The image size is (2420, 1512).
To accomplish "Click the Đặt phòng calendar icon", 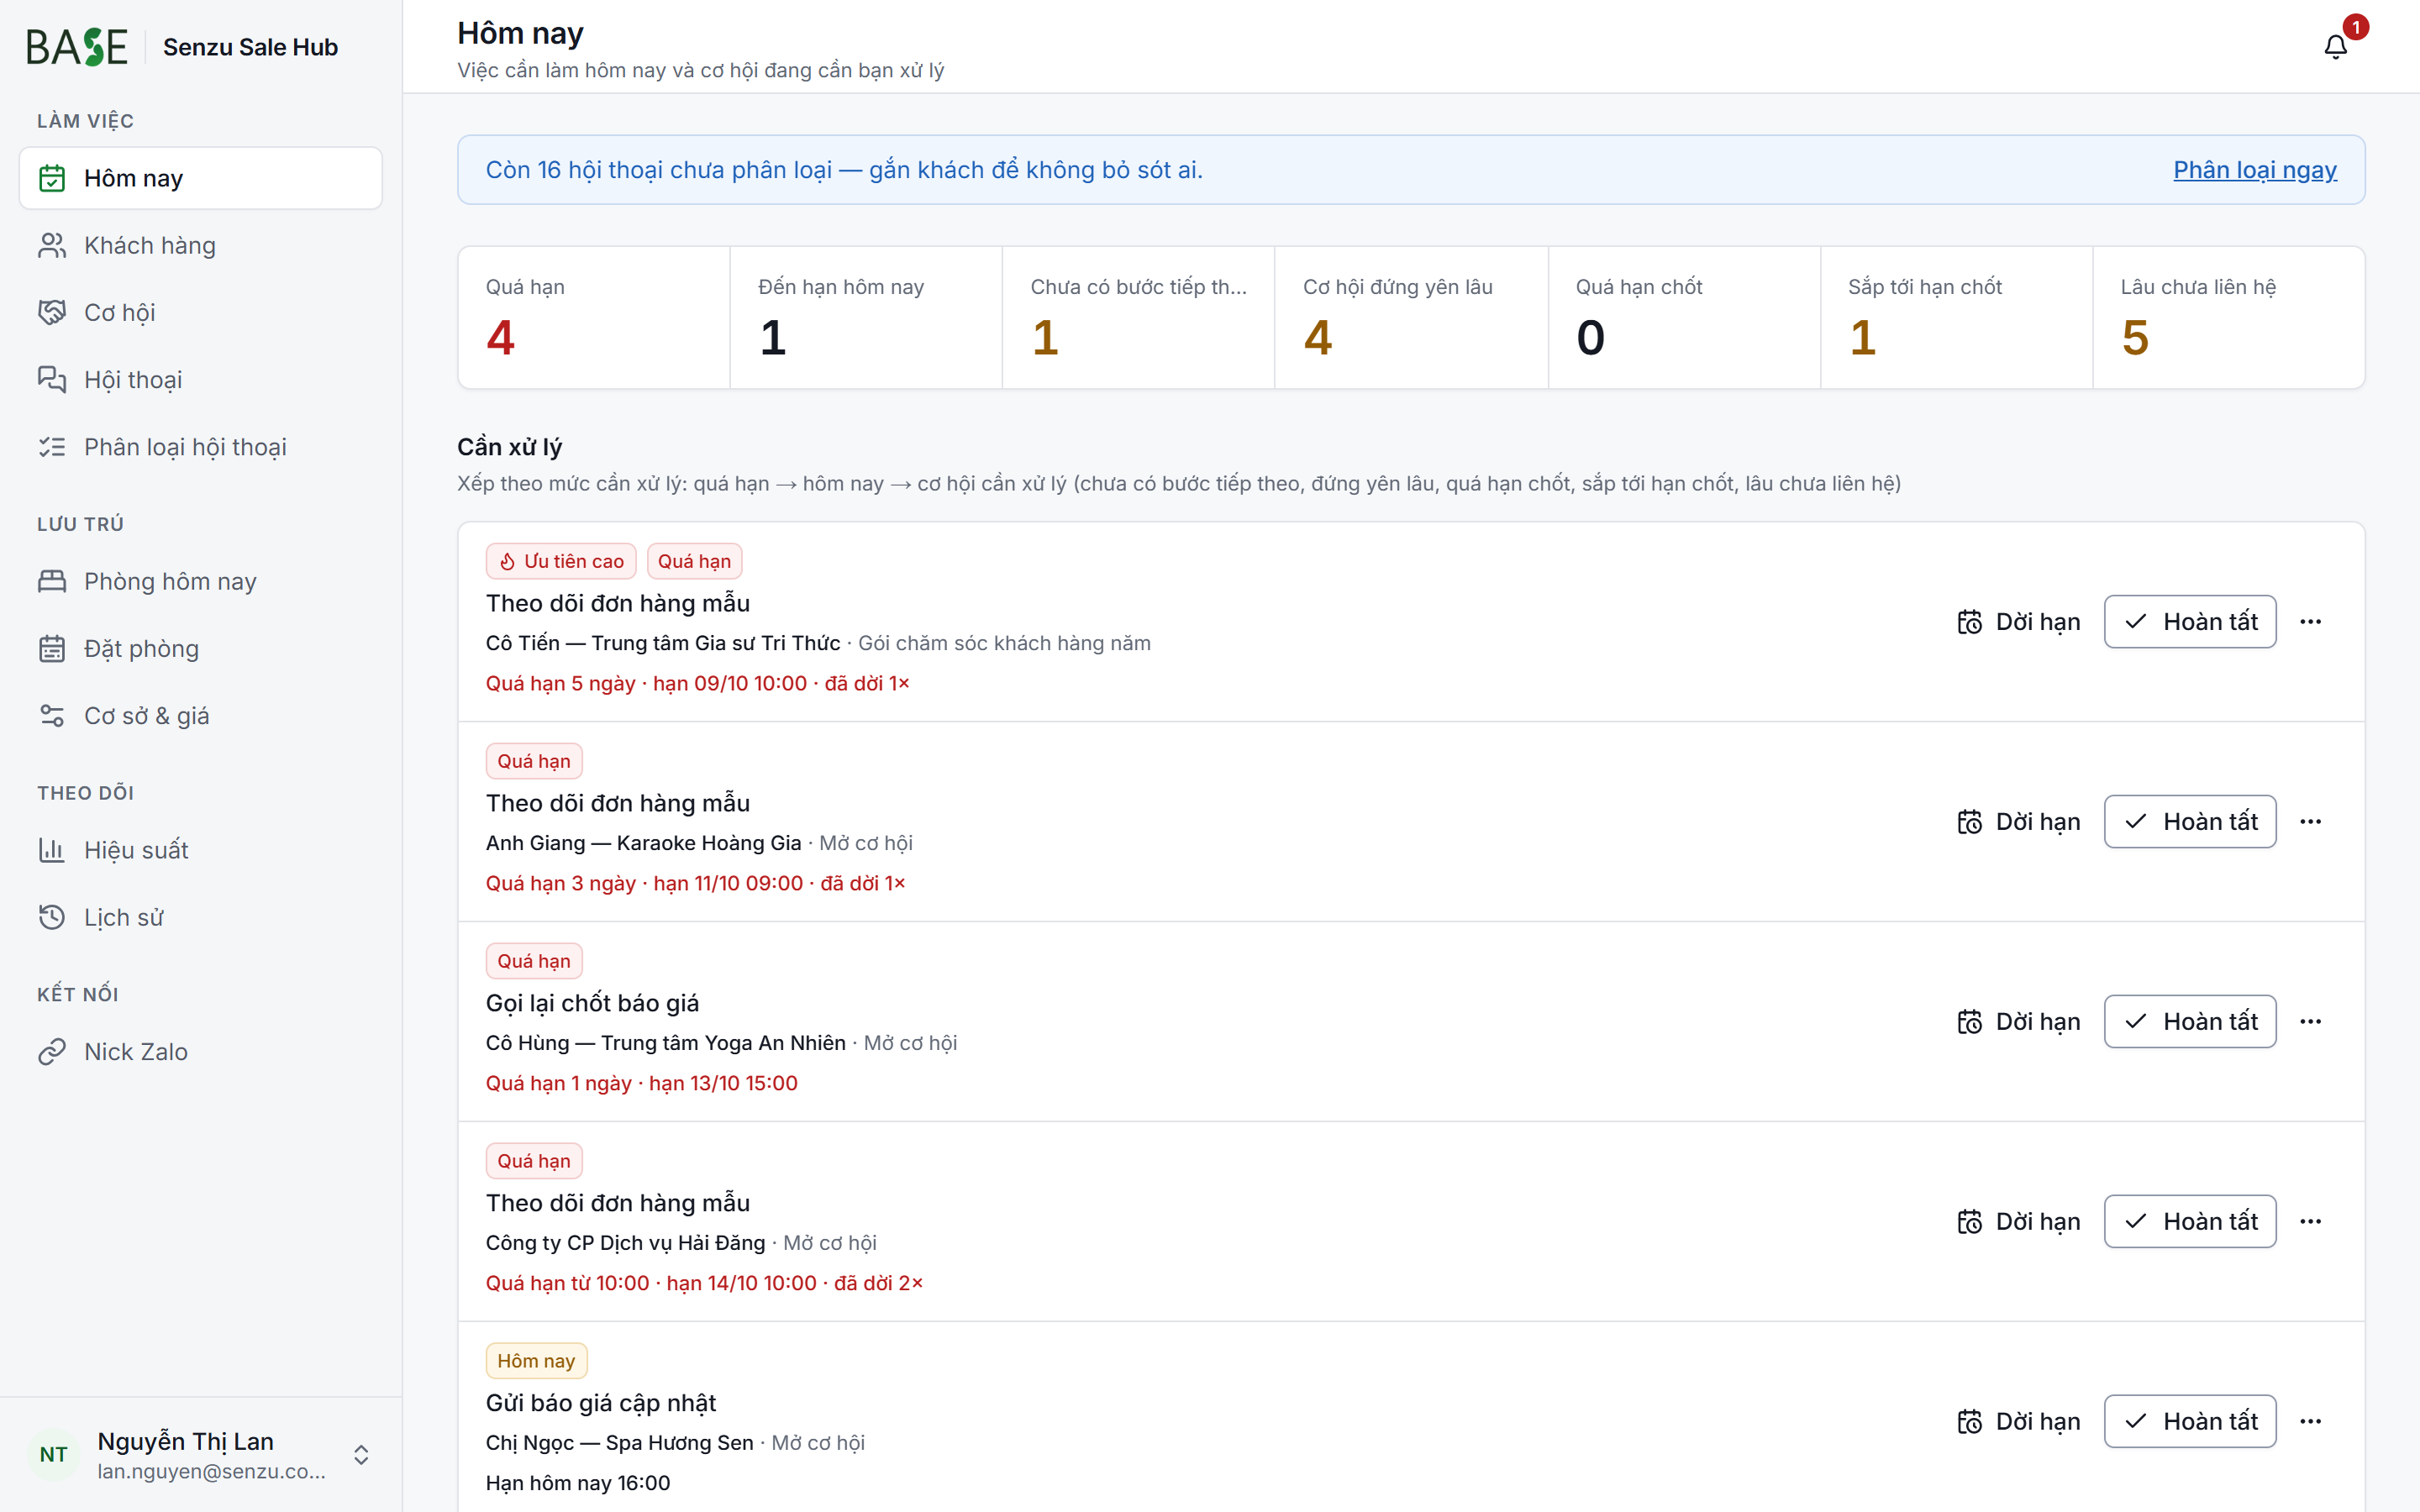I will (52, 648).
